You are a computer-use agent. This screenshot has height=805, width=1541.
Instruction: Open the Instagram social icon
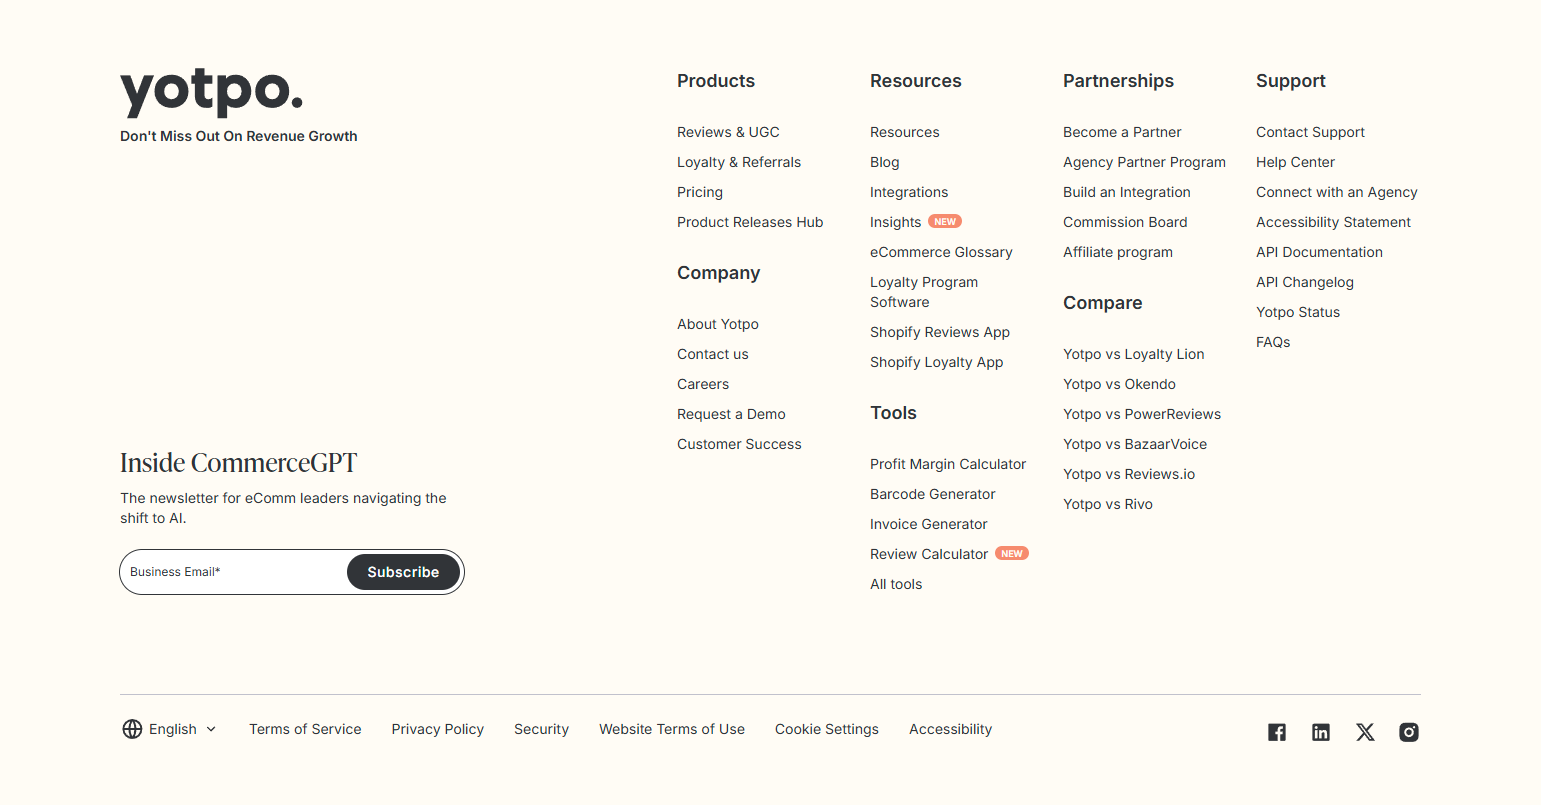(1409, 732)
